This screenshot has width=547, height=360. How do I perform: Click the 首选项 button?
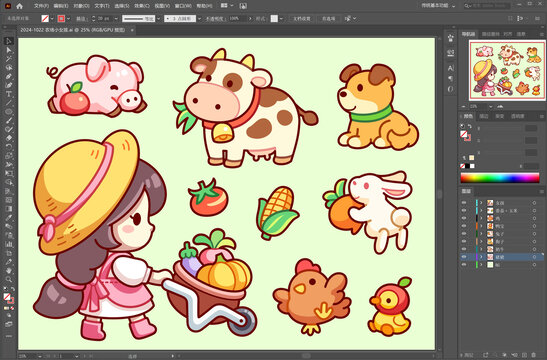click(x=328, y=18)
